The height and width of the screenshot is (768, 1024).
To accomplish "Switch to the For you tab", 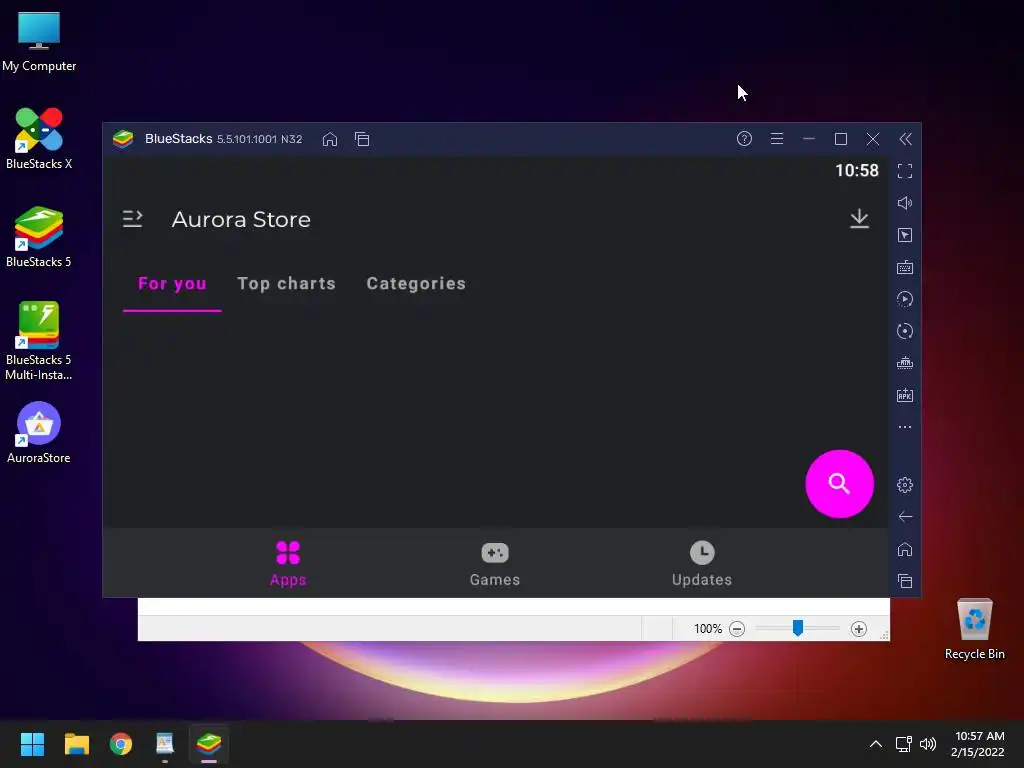I will point(172,283).
